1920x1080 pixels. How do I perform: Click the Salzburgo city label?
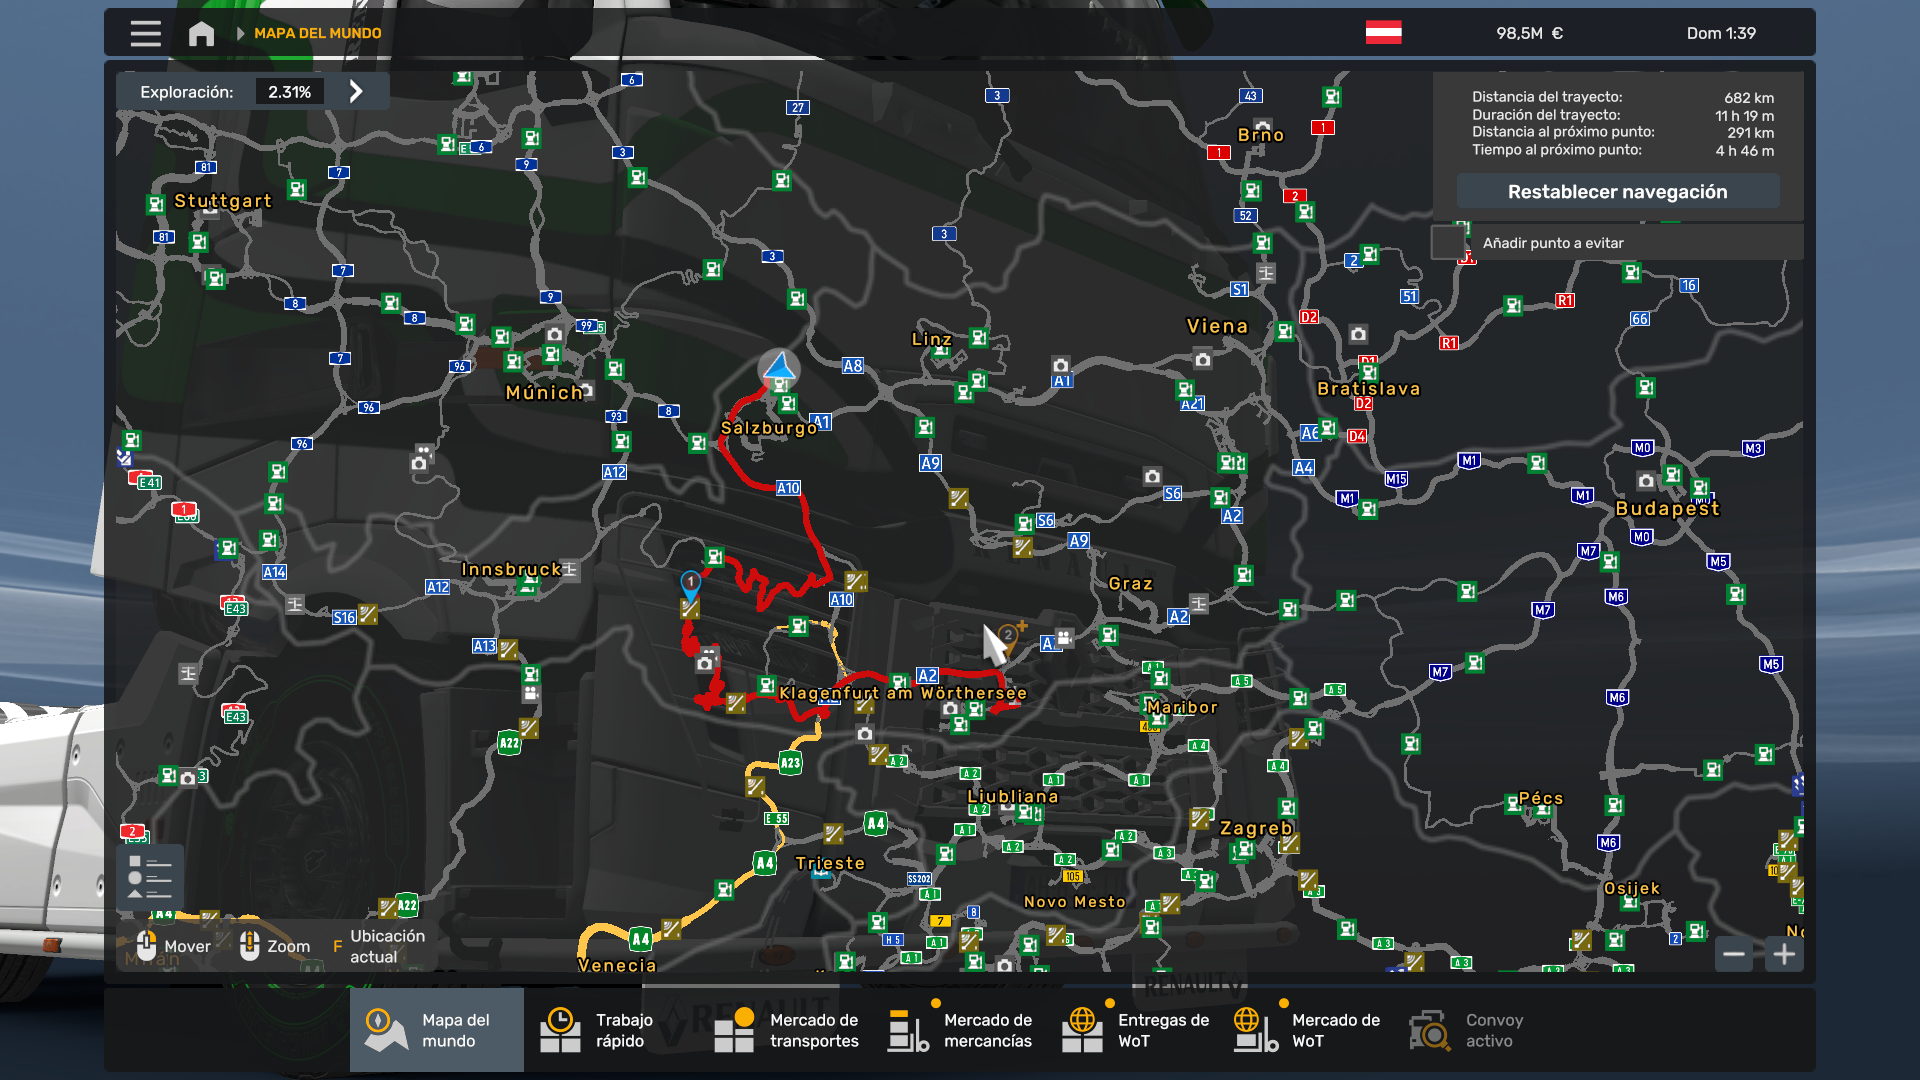[769, 428]
